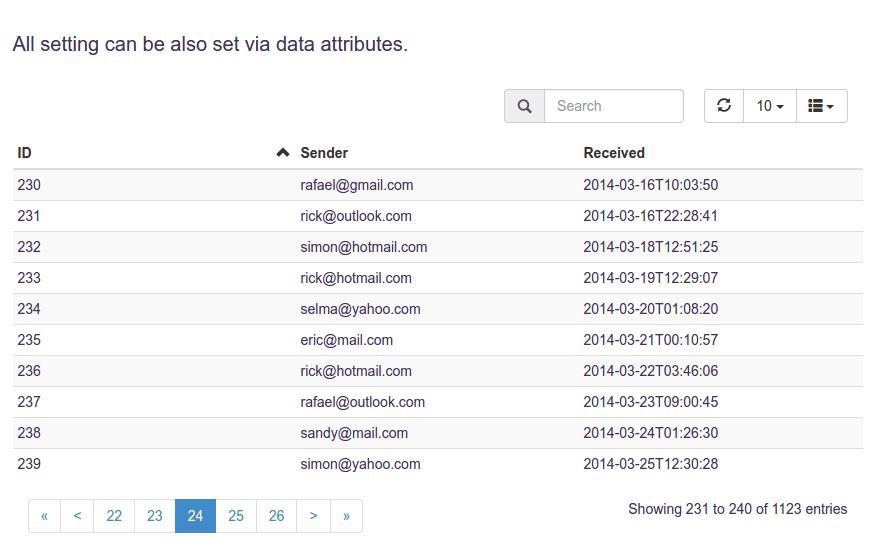Screen dimensions: 882x553
Task: Go to page 22
Action: click(114, 516)
